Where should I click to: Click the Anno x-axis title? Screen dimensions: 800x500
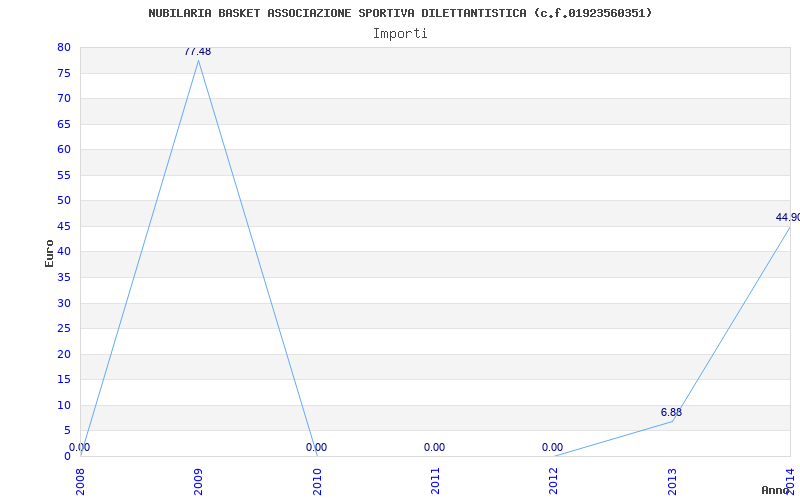[x=774, y=490]
